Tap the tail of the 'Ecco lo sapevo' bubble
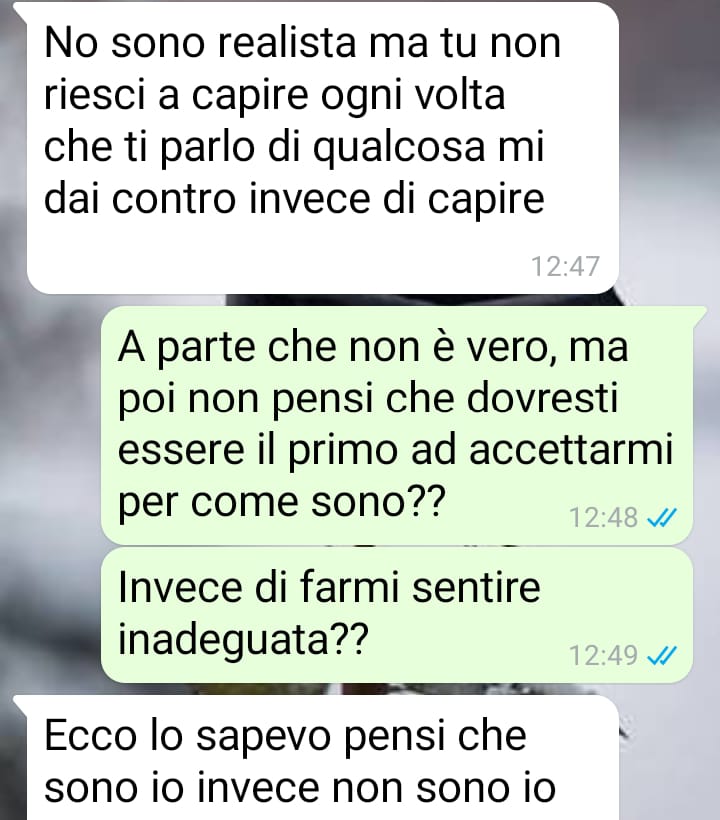 click(x=20, y=703)
